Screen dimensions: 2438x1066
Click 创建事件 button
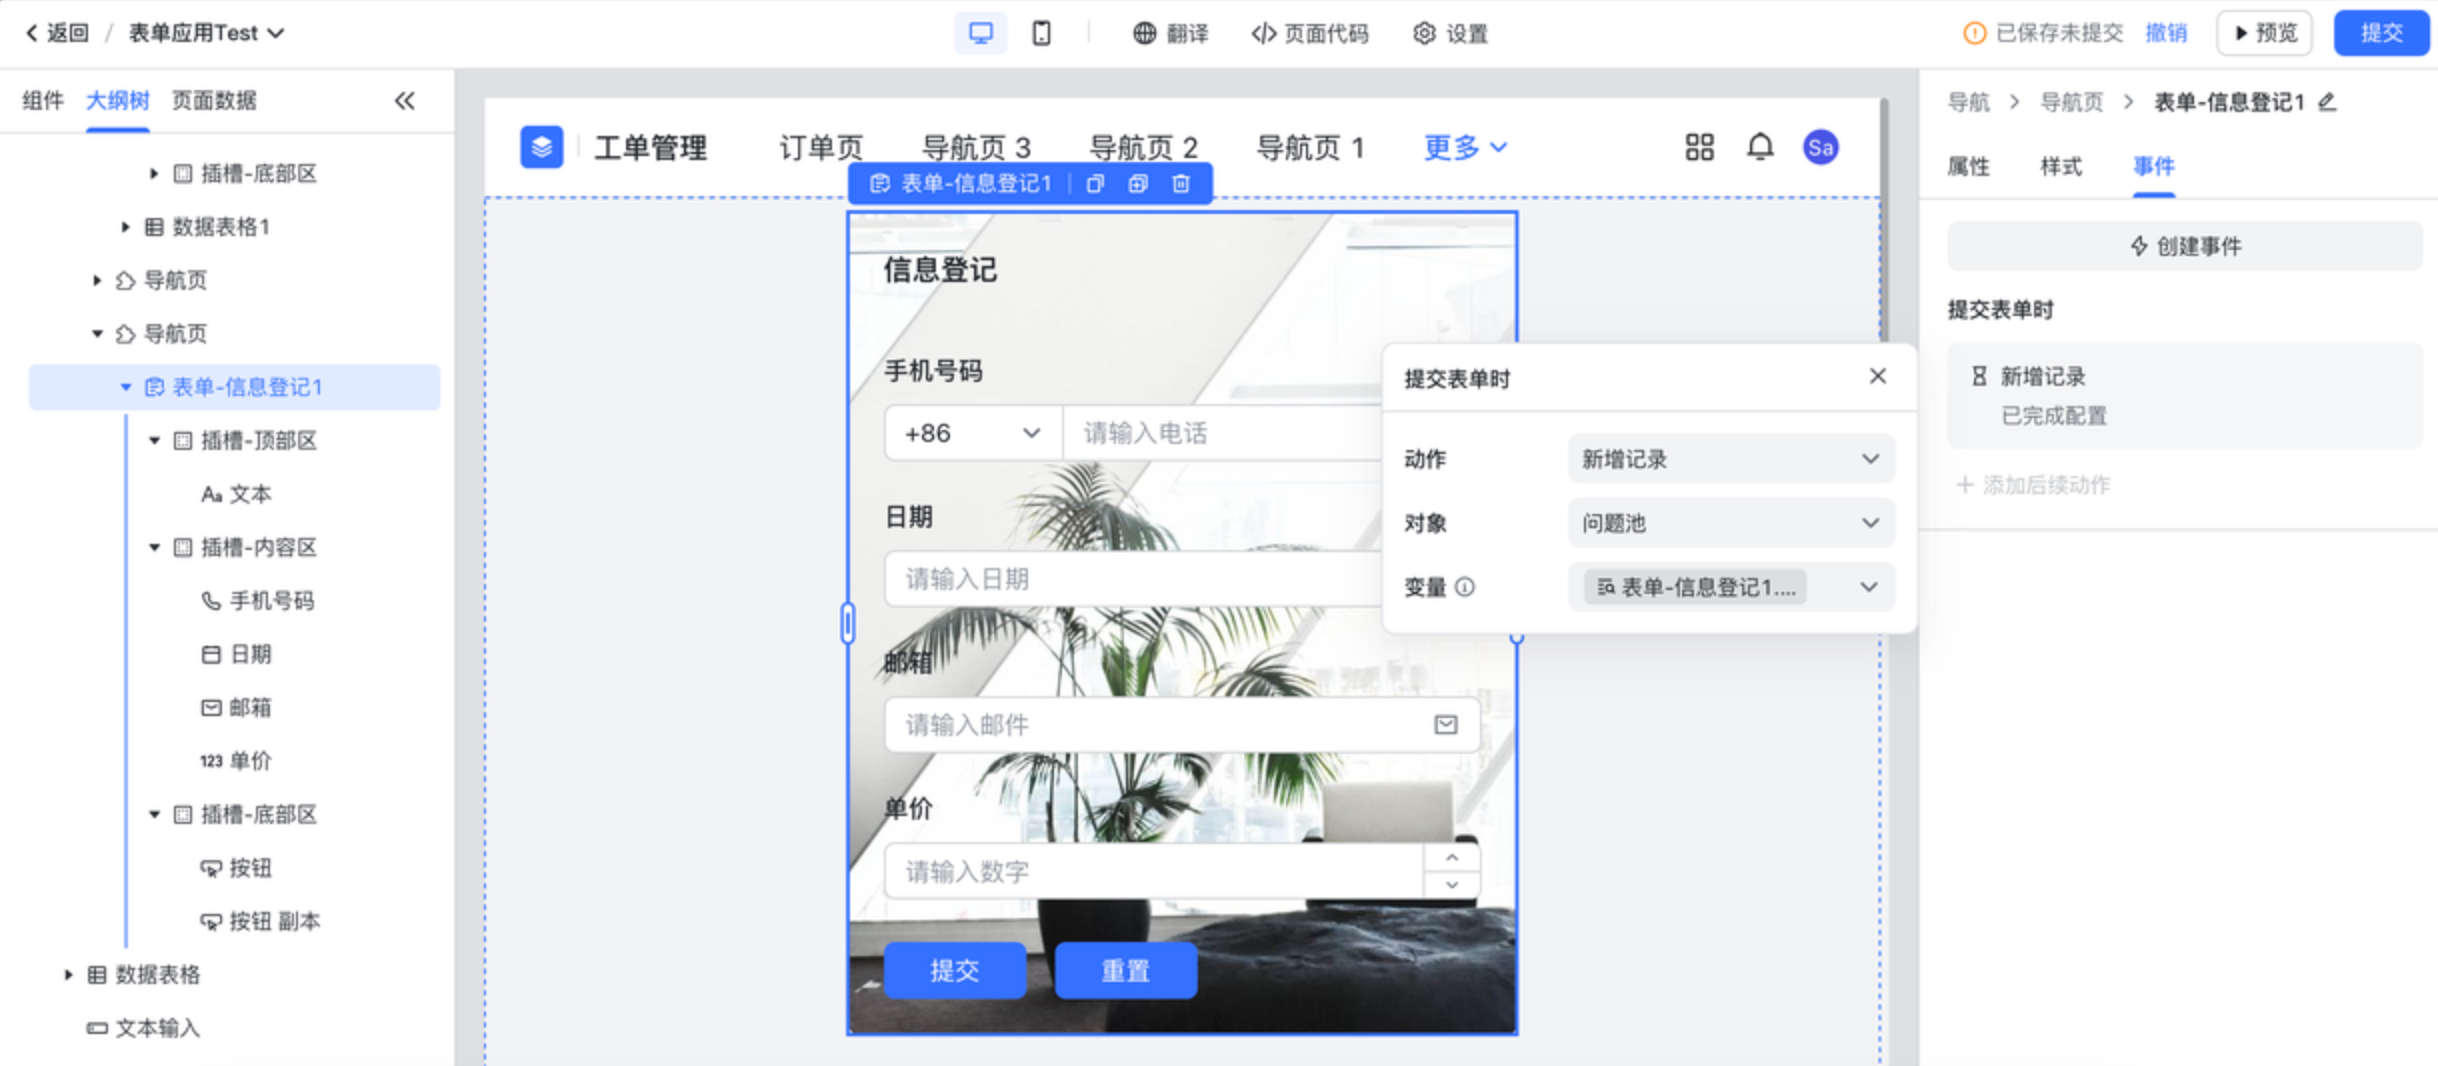coord(2185,246)
